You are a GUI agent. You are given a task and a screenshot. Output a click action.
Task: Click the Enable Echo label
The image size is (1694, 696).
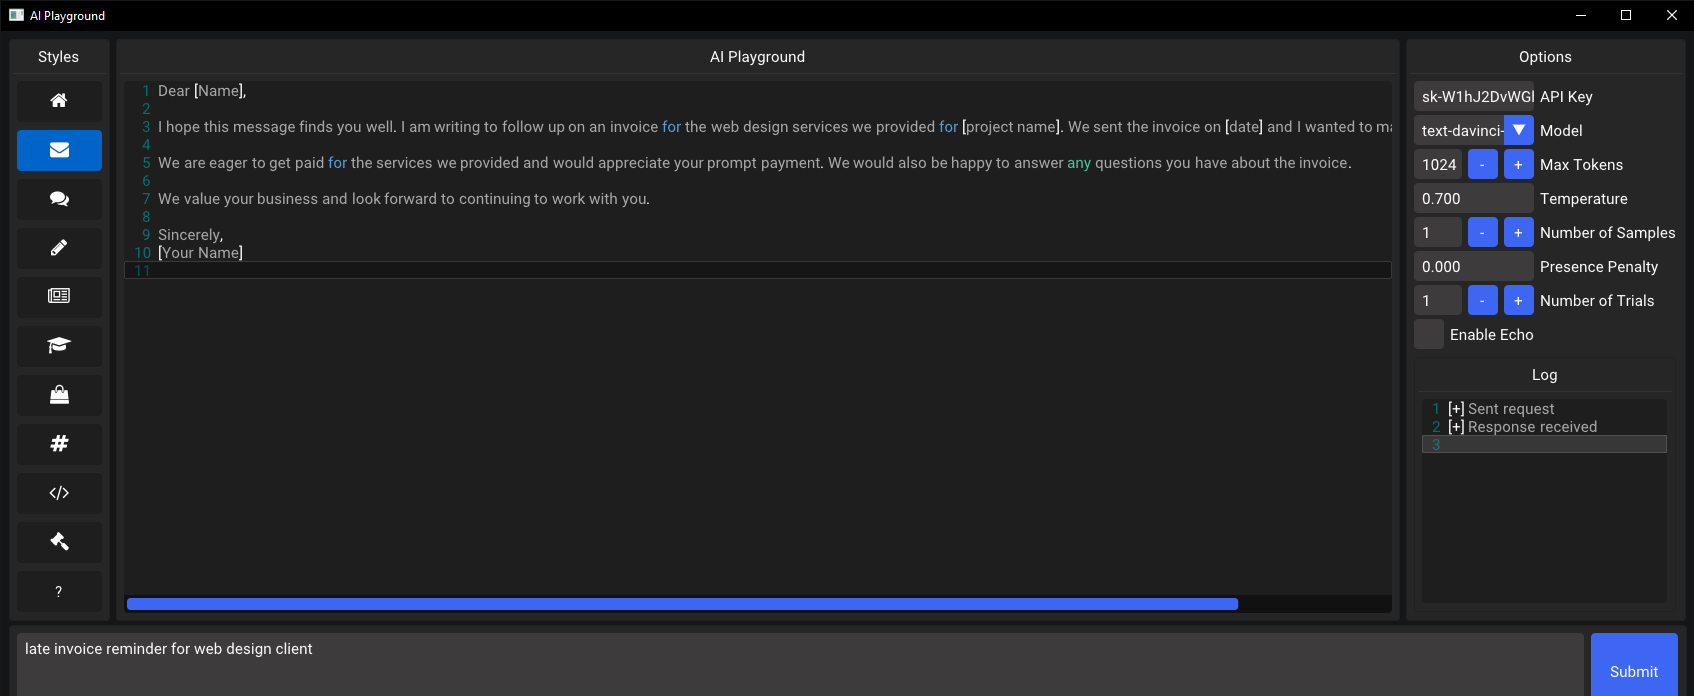click(x=1491, y=335)
